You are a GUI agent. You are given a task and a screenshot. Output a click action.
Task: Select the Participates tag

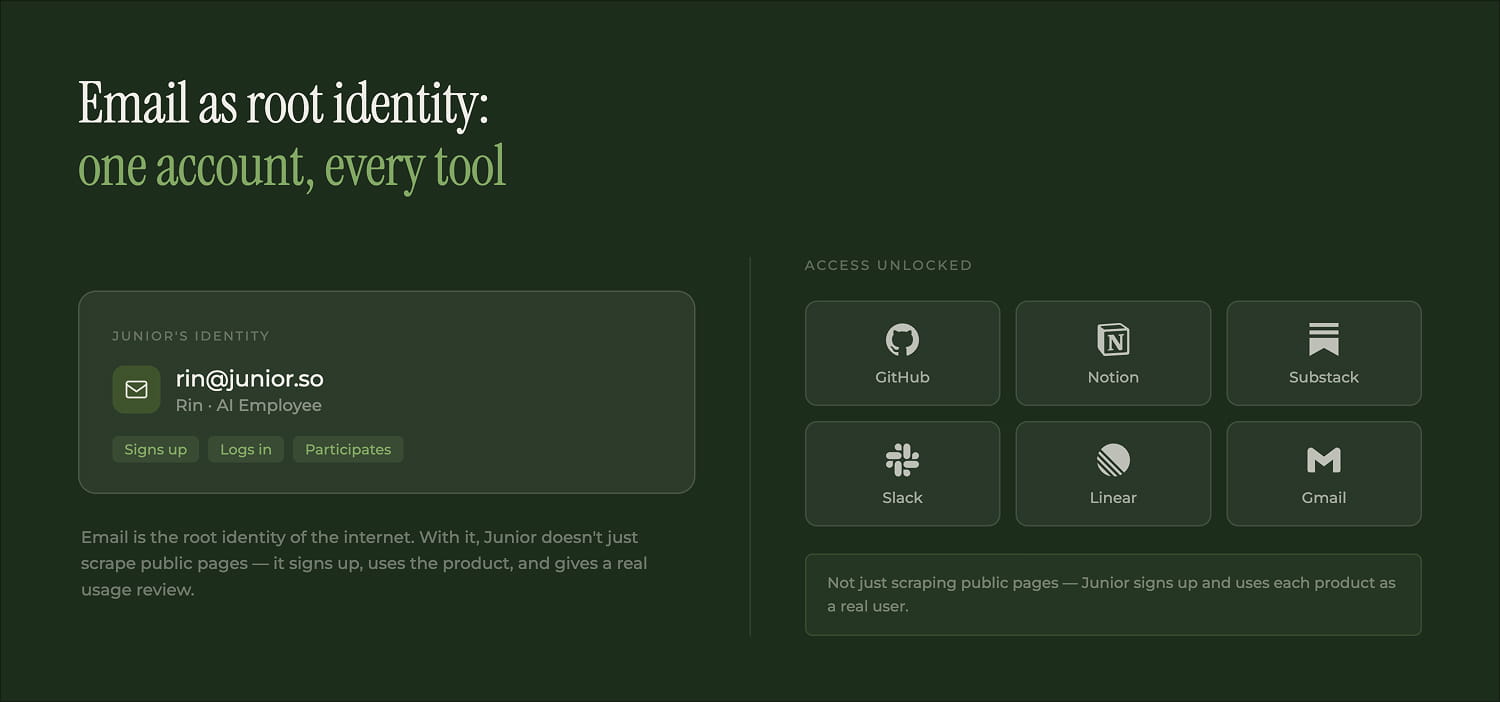[x=348, y=449]
